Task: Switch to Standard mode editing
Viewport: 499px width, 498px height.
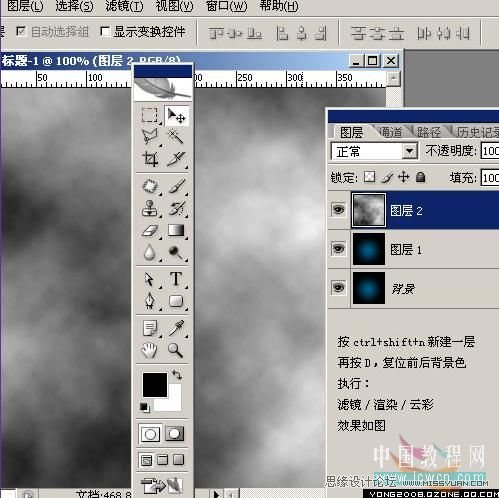Action: click(150, 434)
